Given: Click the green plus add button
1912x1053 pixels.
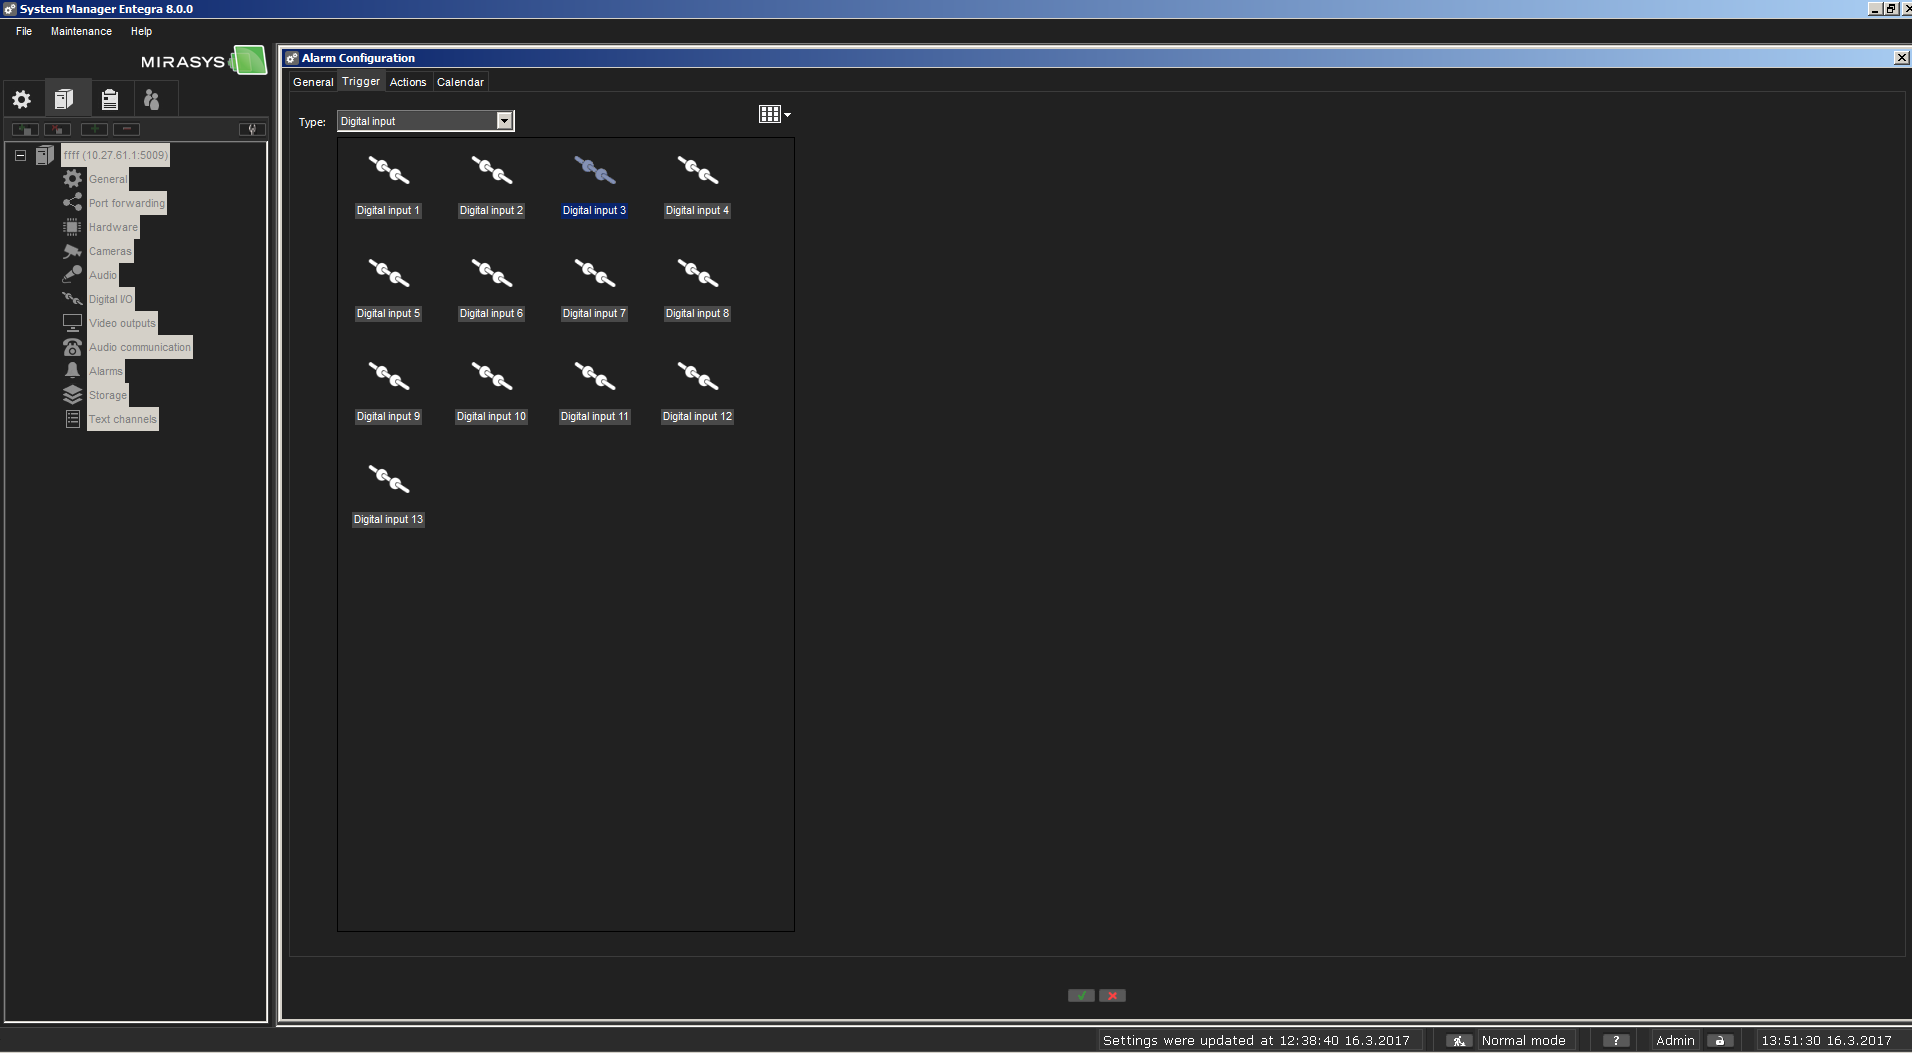Looking at the screenshot, I should pos(94,129).
